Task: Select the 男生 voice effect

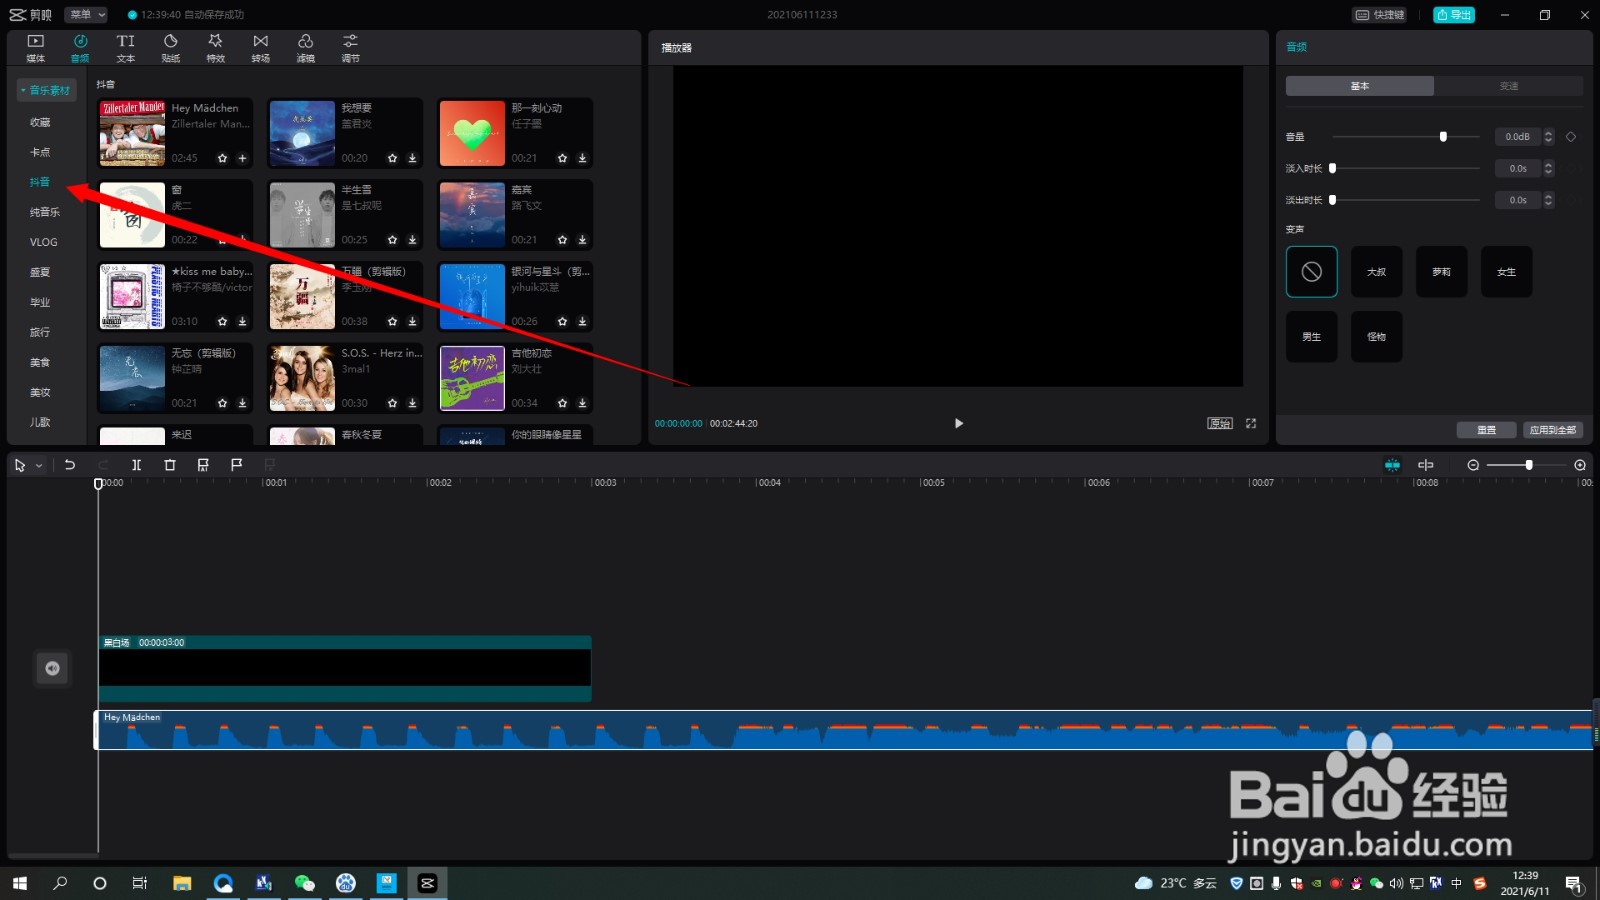Action: point(1312,337)
